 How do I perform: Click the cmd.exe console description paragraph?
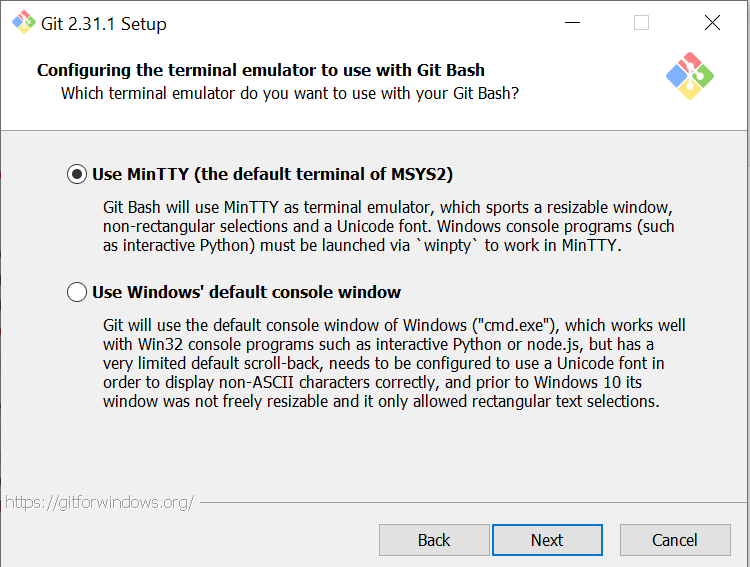[x=393, y=364]
